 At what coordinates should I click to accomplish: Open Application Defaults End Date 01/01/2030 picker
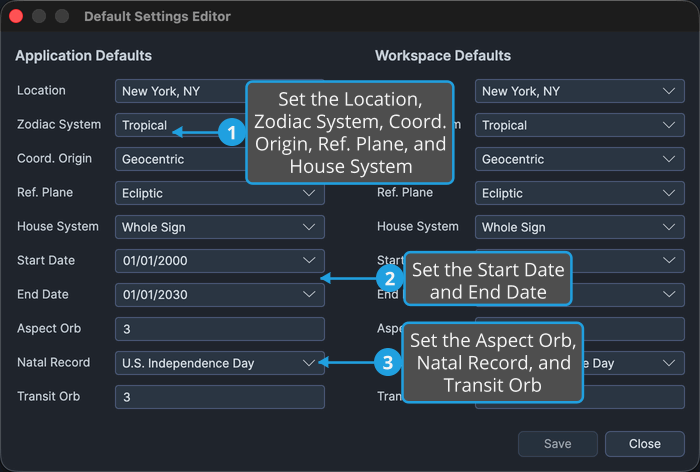pos(220,295)
